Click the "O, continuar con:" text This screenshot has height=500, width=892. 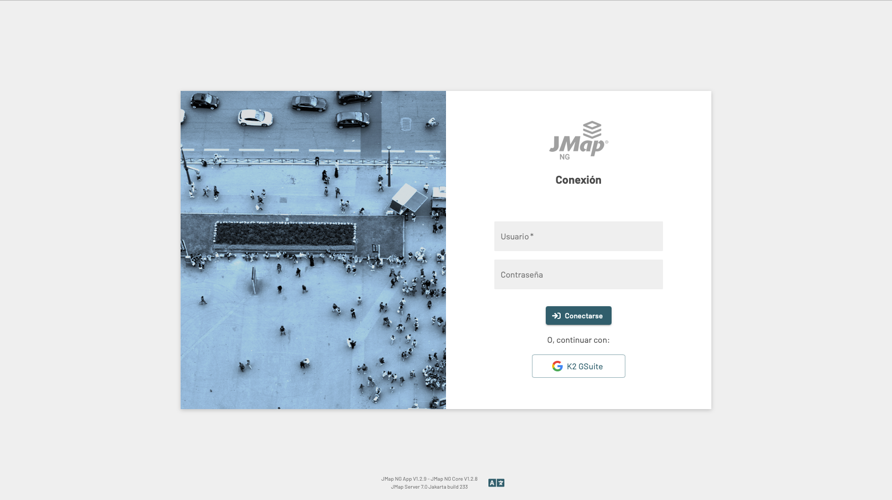tap(578, 340)
